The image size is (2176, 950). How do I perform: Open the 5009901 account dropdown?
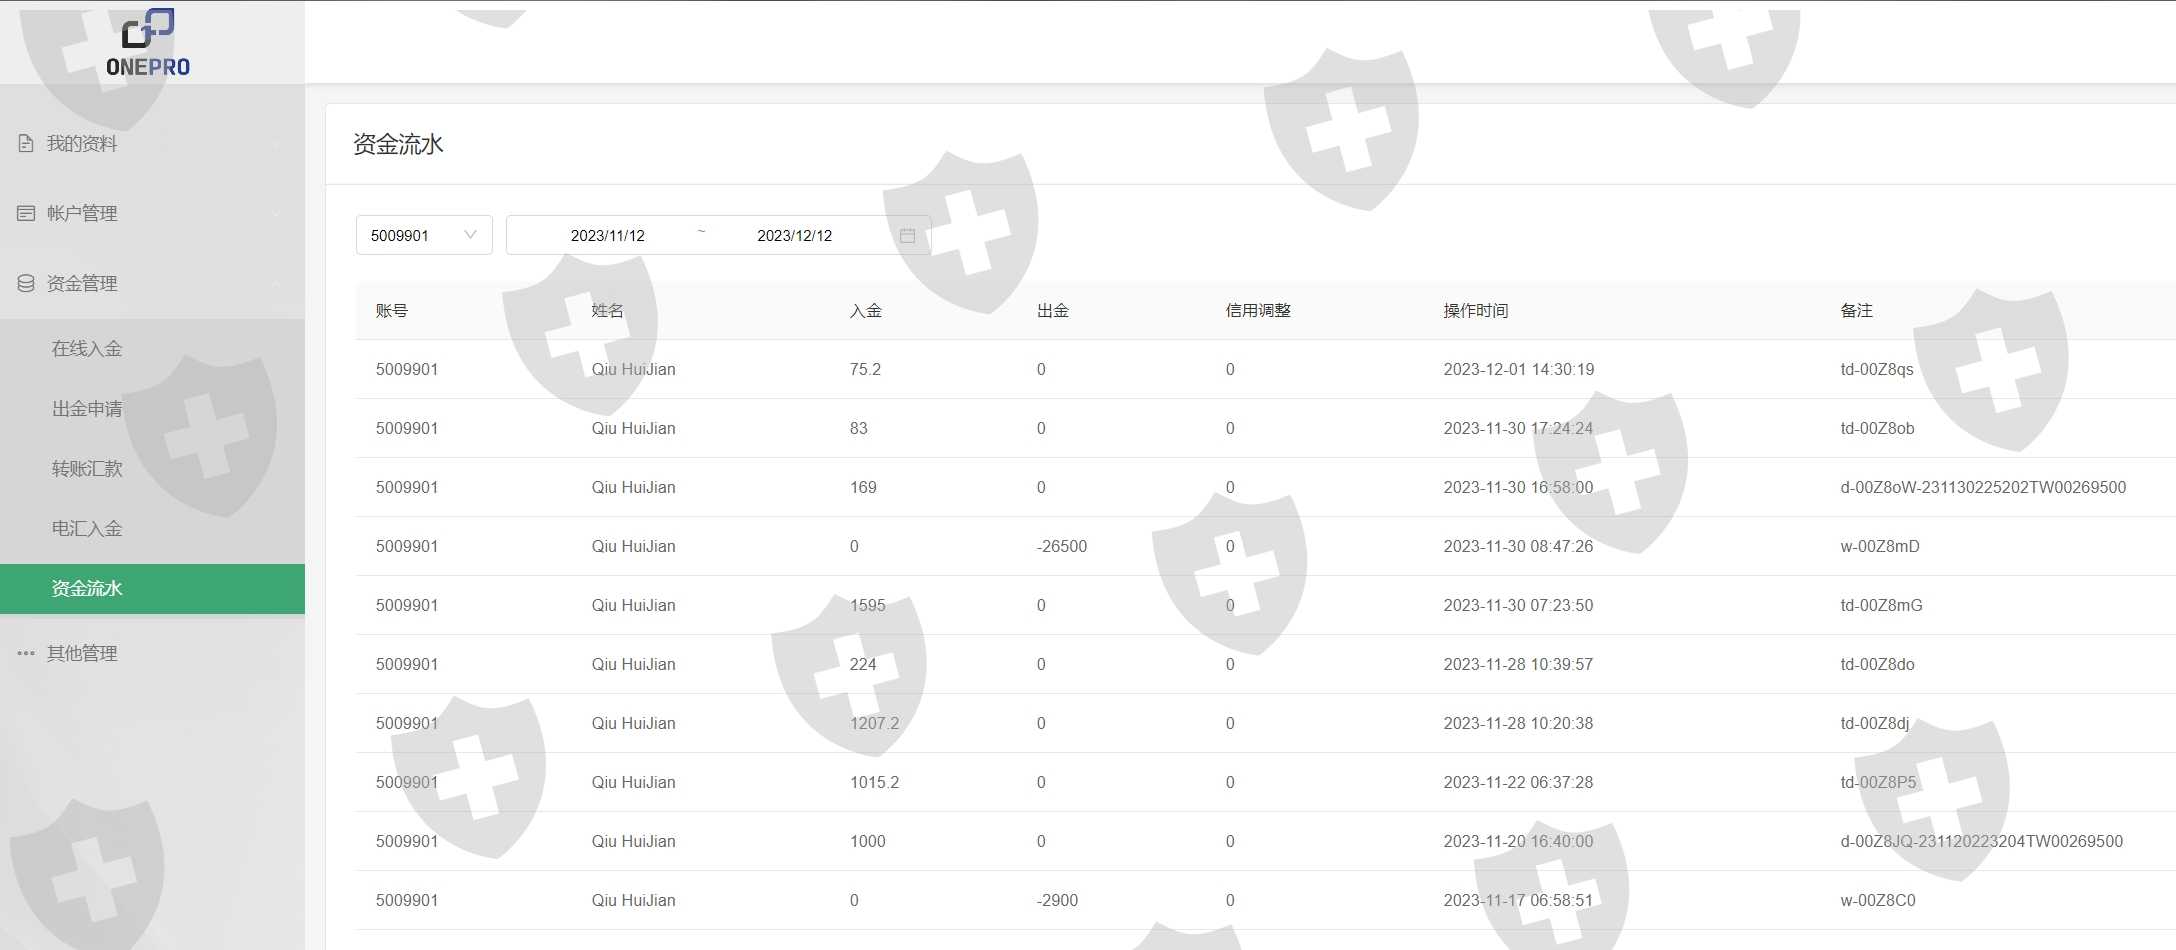coord(424,235)
